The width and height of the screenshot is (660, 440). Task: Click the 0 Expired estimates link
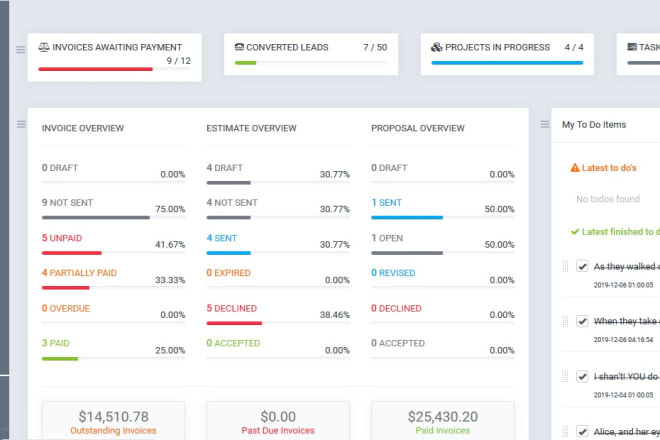pyautogui.click(x=229, y=273)
